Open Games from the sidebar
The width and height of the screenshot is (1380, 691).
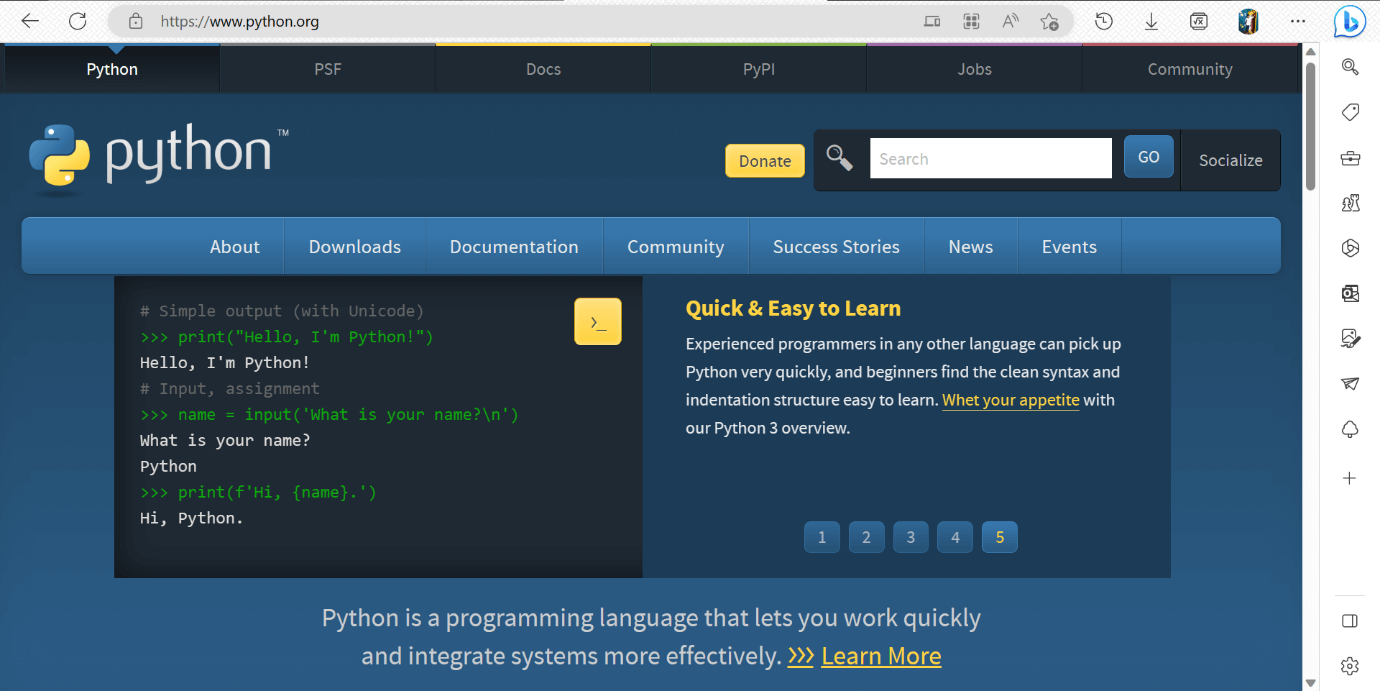click(1350, 203)
